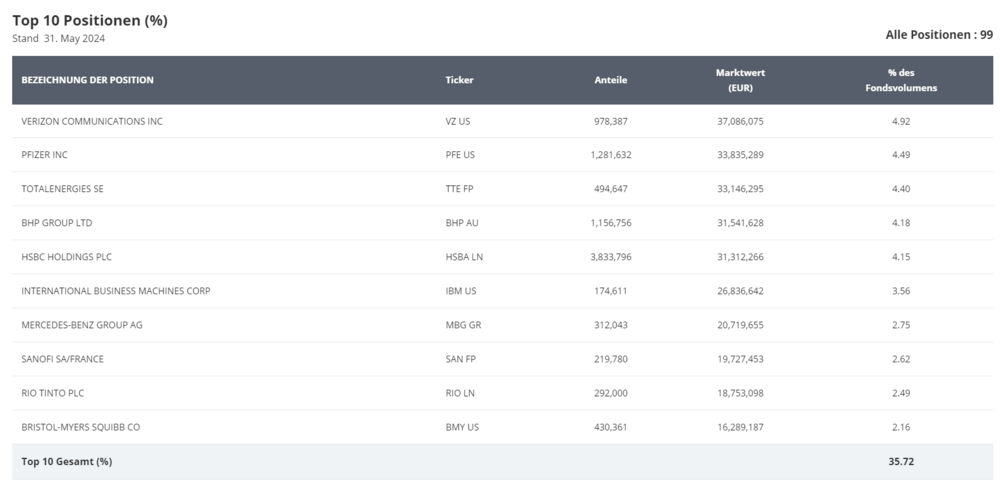Sort by the Ticker column header
The height and width of the screenshot is (490, 1000).
click(x=459, y=80)
